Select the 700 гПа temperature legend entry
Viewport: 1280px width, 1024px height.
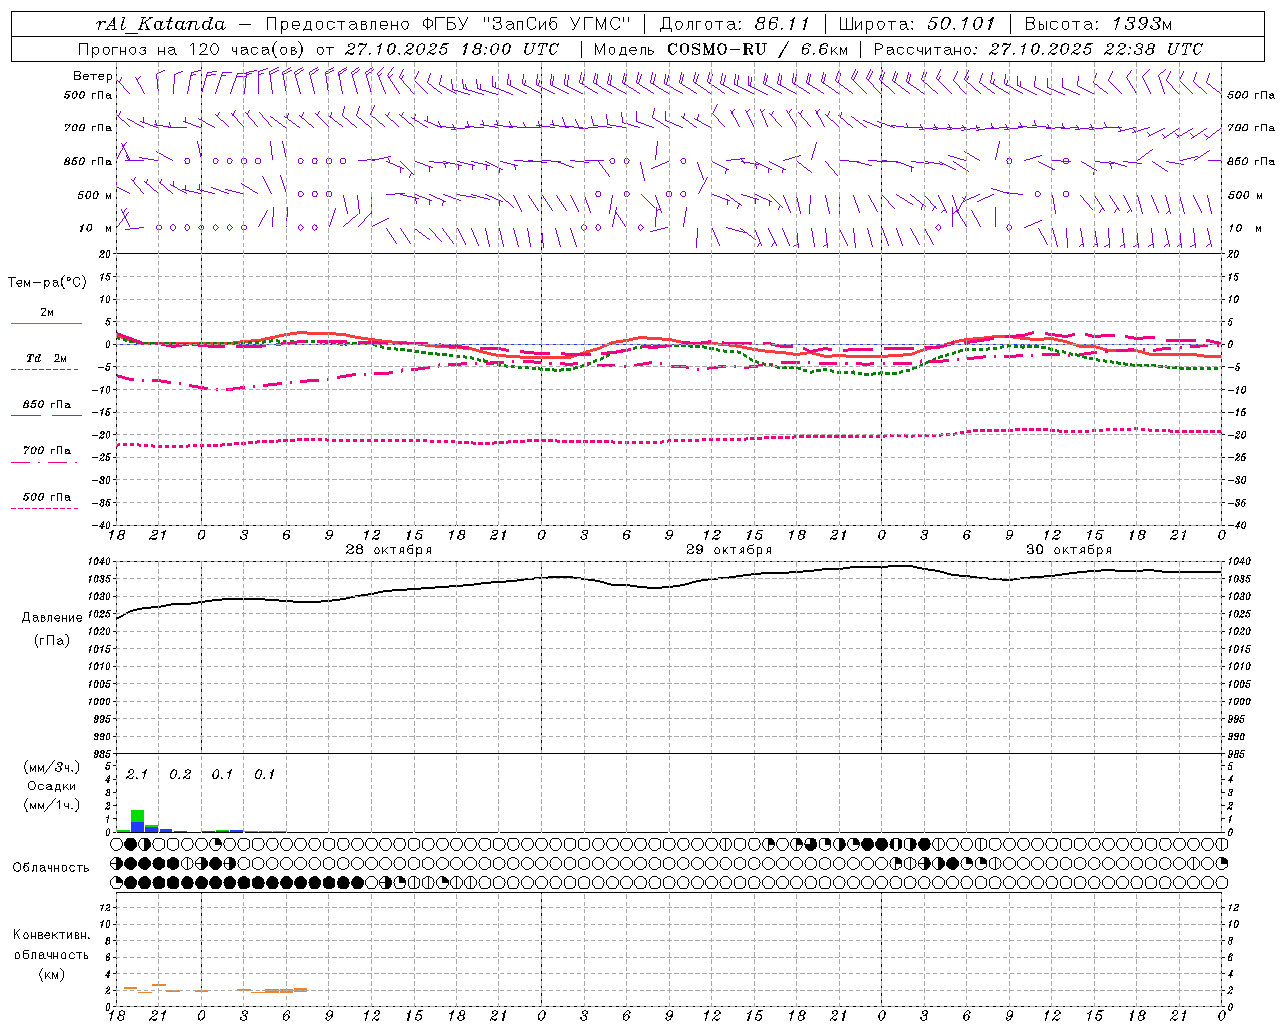(x=46, y=451)
